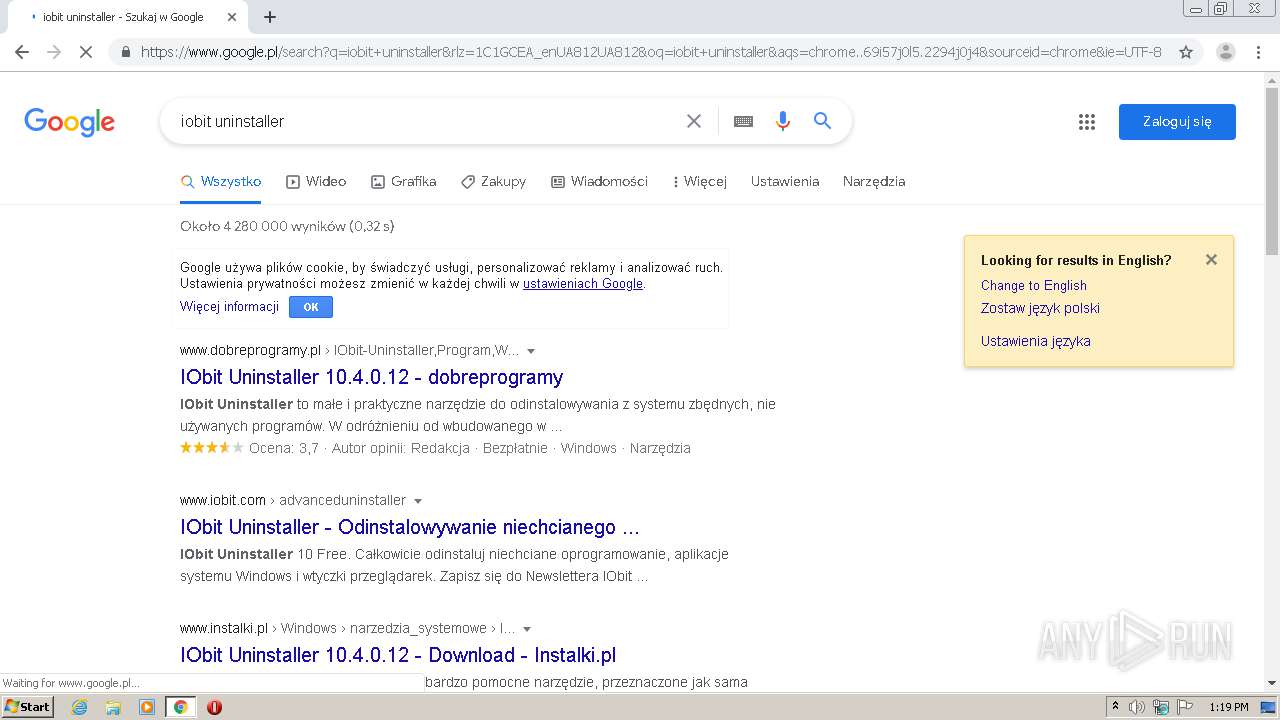Open the Google apps grid
Viewport: 1280px width, 720px height.
[x=1087, y=122]
